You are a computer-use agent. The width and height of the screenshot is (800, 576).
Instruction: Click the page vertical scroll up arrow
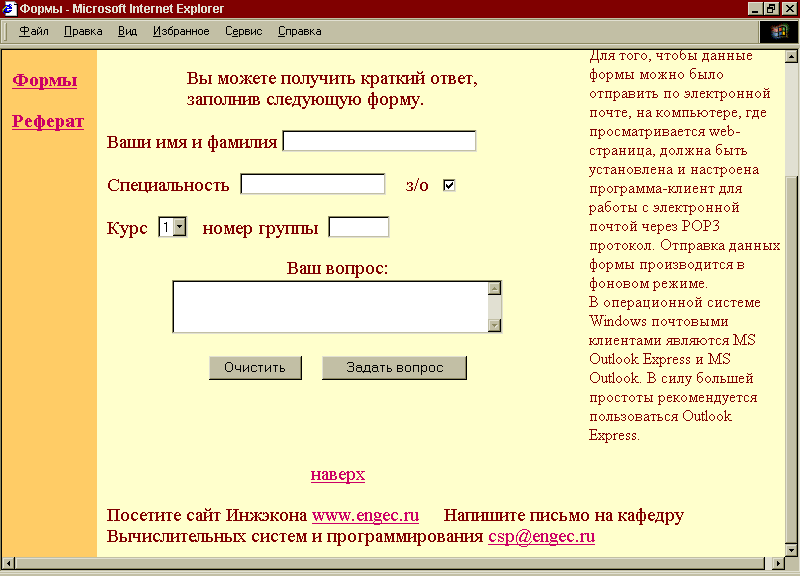tap(791, 56)
